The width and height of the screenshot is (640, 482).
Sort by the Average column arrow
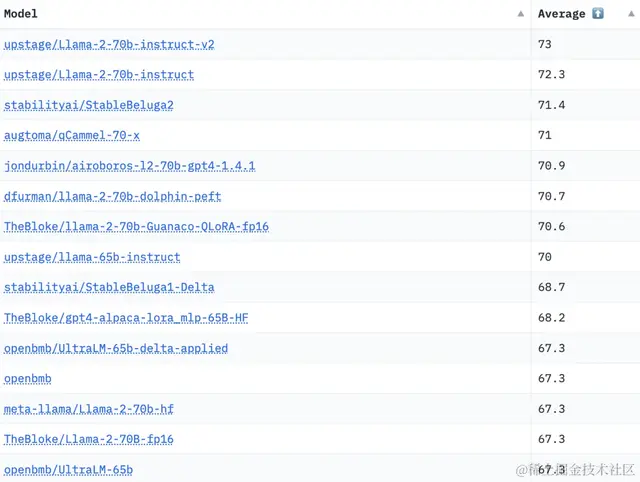click(x=631, y=14)
